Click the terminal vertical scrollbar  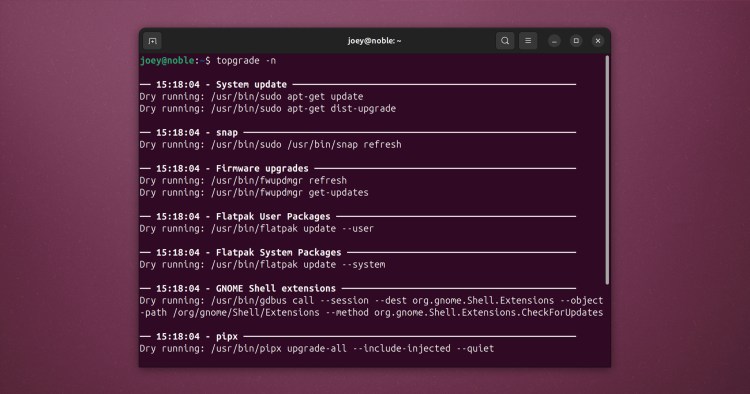[x=607, y=170]
